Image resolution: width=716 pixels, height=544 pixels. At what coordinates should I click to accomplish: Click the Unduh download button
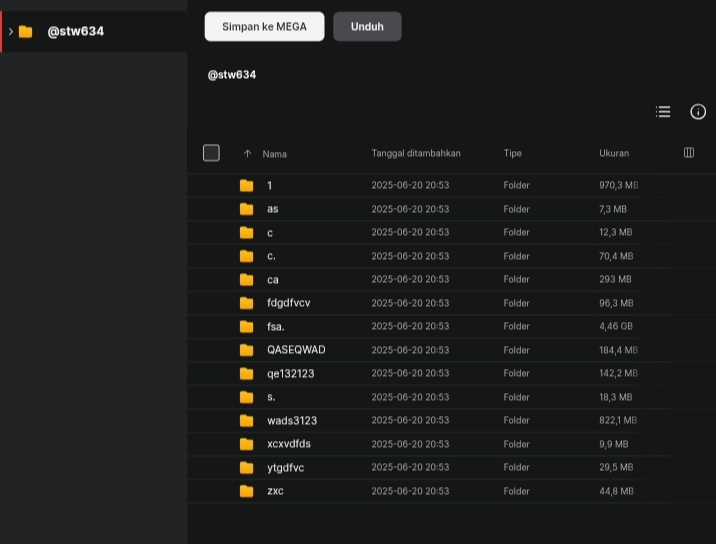coord(367,26)
